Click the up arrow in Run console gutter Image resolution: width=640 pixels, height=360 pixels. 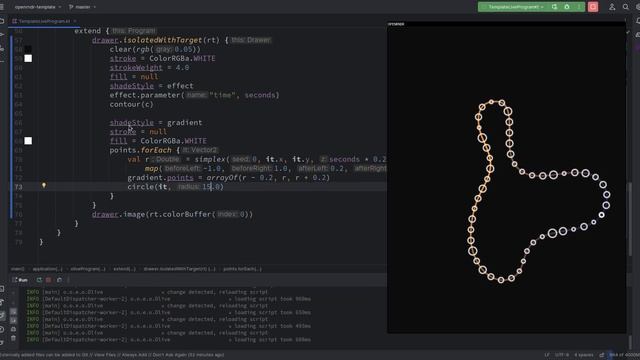[x=13, y=293]
